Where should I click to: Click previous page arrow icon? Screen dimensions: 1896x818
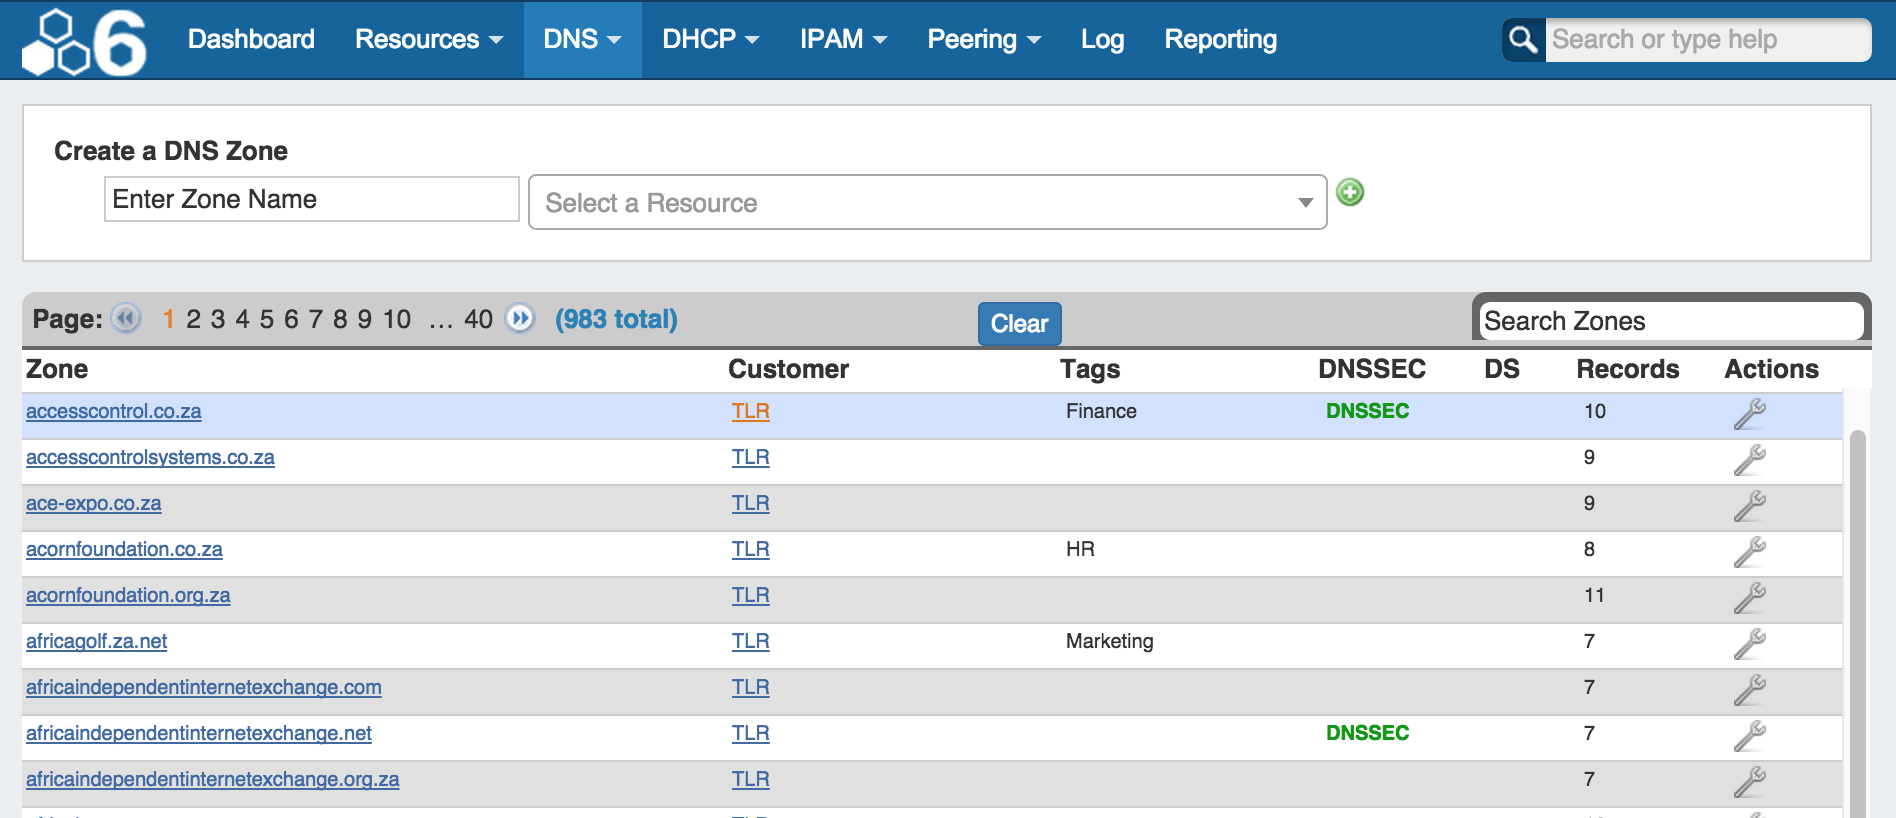[126, 318]
